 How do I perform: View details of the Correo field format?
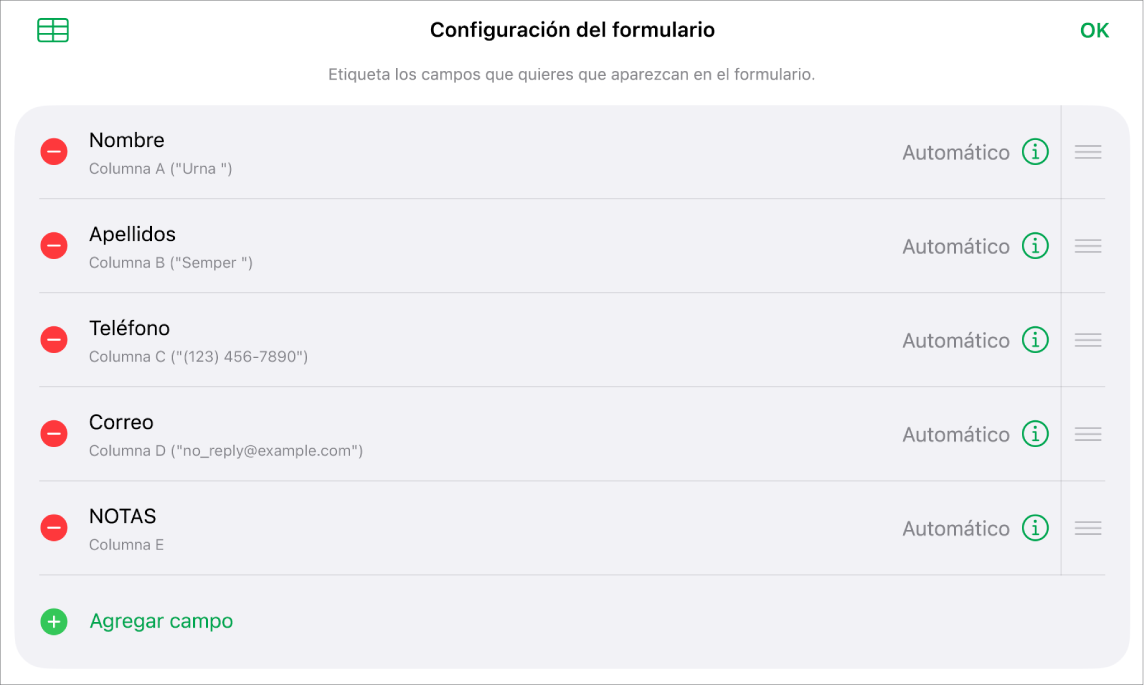(1035, 433)
